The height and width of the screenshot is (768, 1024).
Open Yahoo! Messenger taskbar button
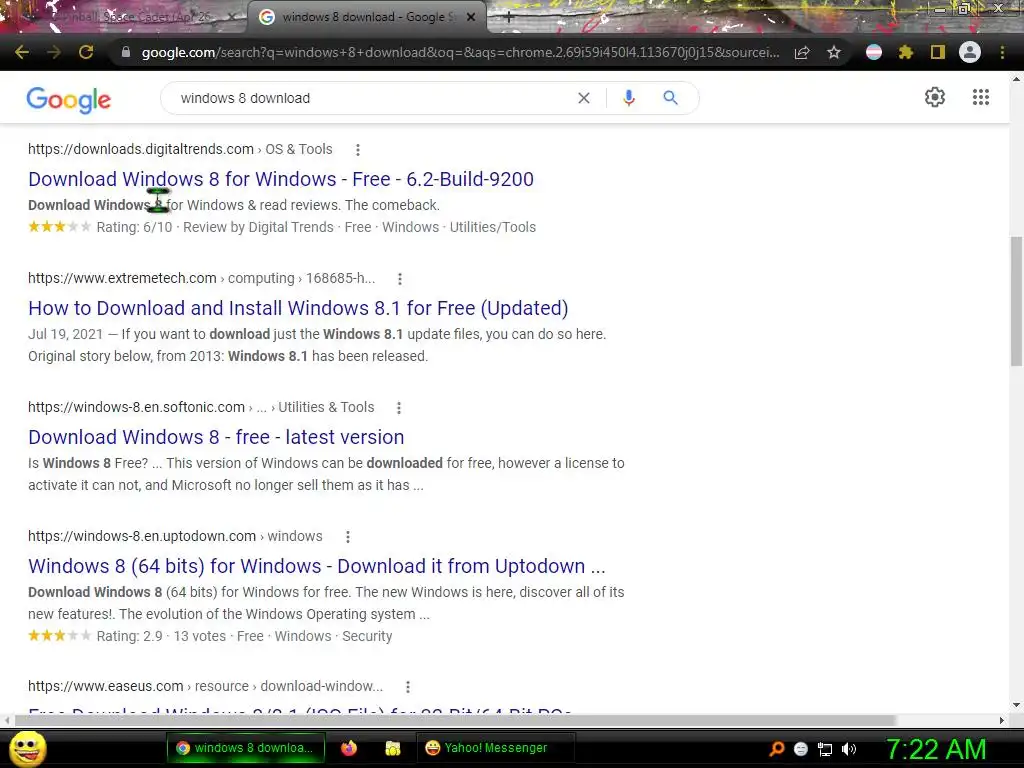[x=495, y=748]
